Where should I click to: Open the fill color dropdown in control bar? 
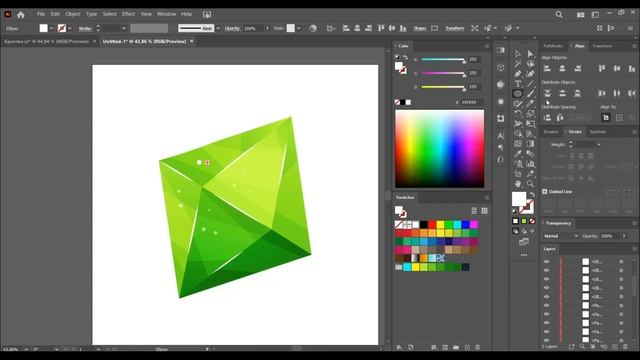tap(51, 28)
